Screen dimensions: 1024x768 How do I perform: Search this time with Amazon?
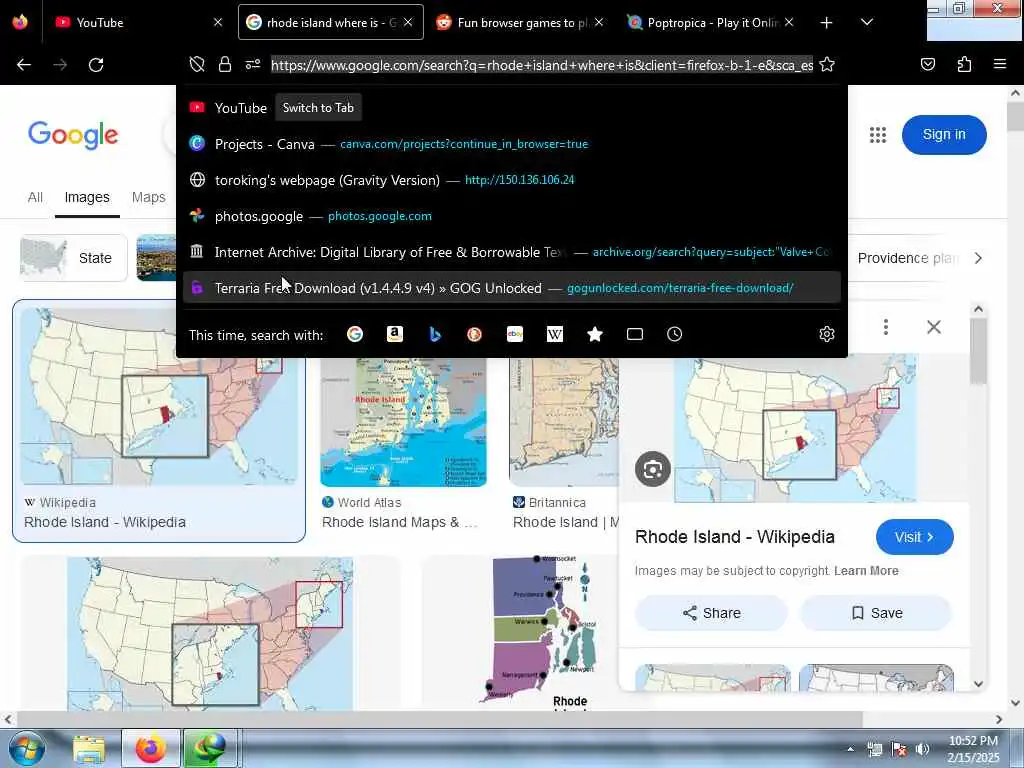pyautogui.click(x=394, y=334)
